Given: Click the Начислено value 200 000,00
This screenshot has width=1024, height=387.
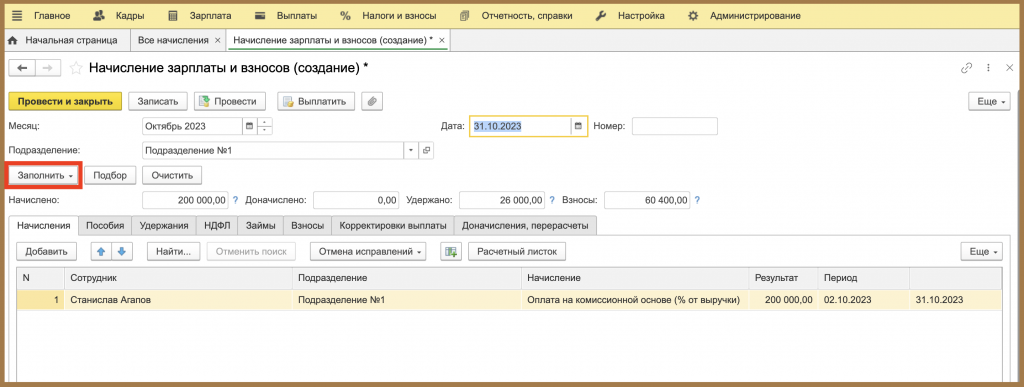Looking at the screenshot, I should click(x=185, y=200).
